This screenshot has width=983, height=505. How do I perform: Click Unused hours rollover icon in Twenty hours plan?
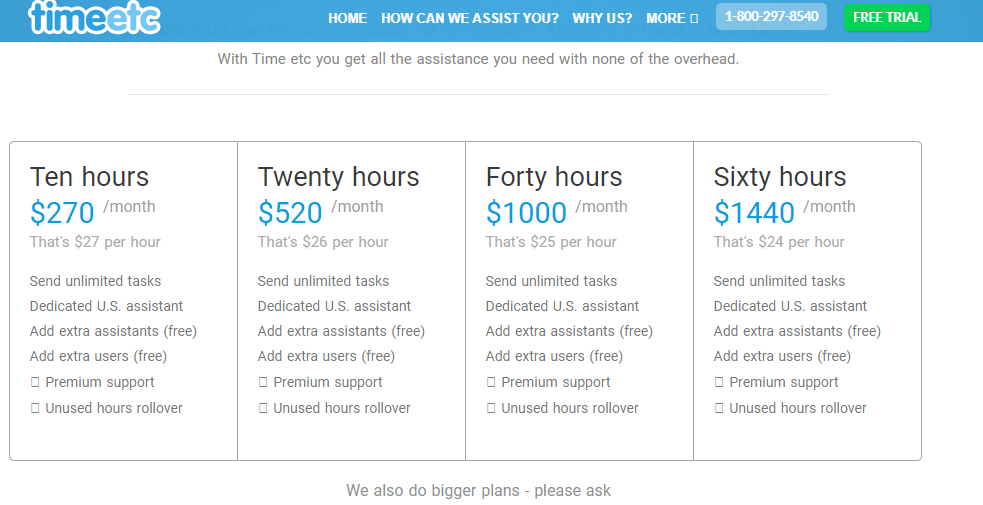[x=263, y=408]
